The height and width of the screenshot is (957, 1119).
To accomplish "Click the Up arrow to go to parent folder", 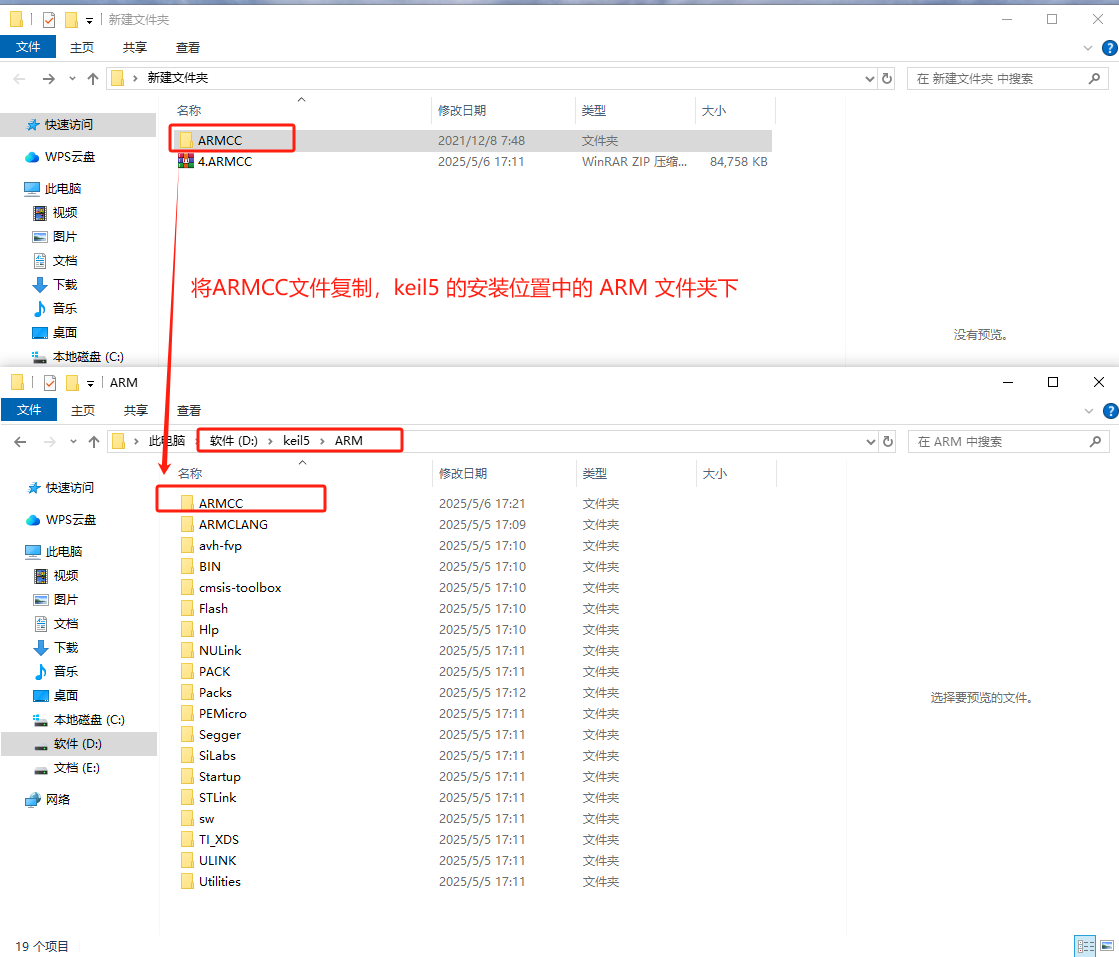I will tap(92, 77).
